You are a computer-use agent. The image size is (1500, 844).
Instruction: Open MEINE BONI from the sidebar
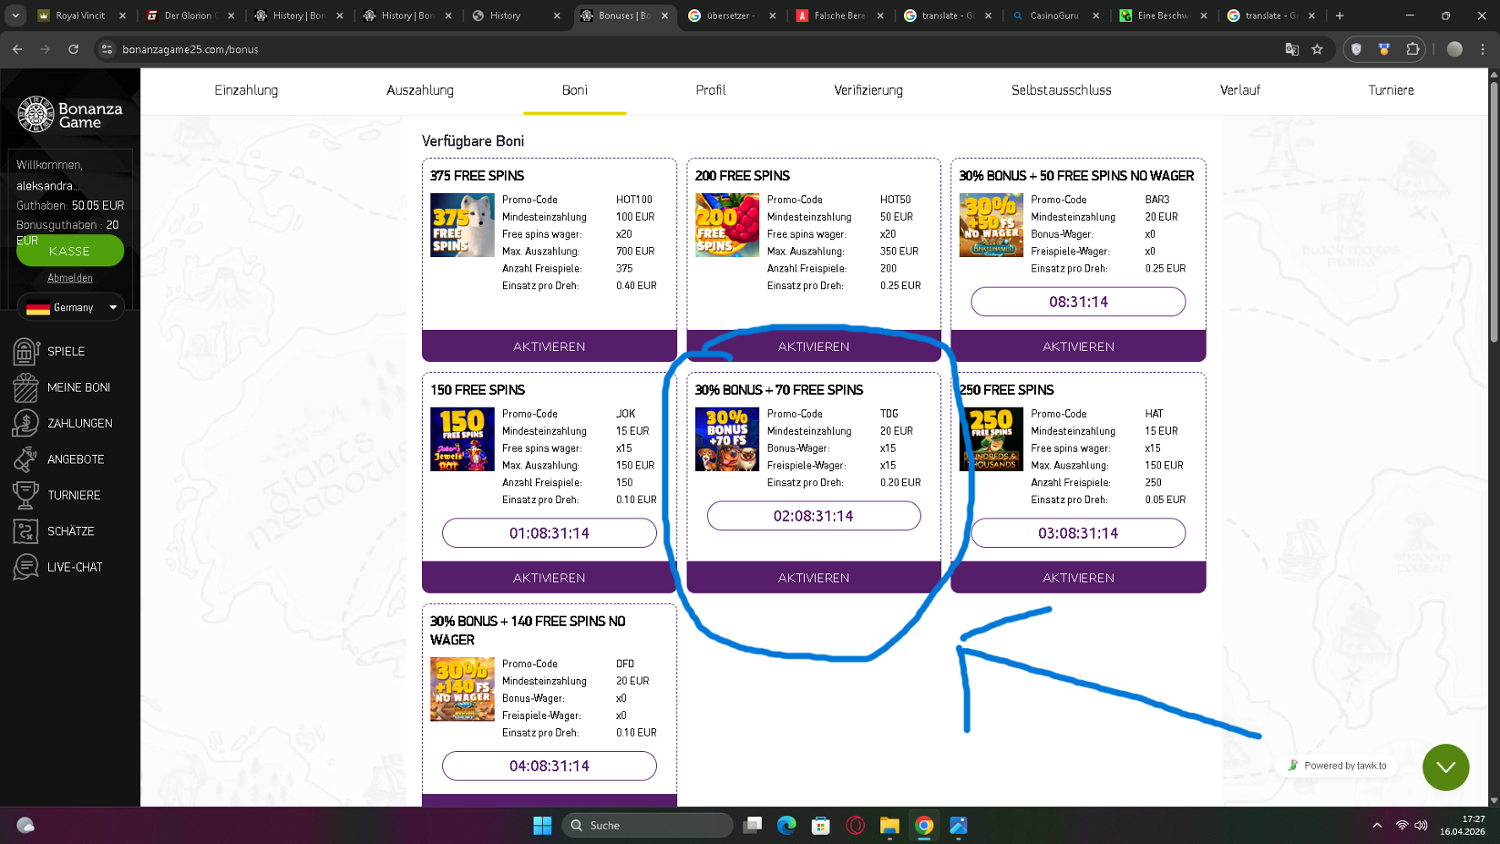[62, 387]
